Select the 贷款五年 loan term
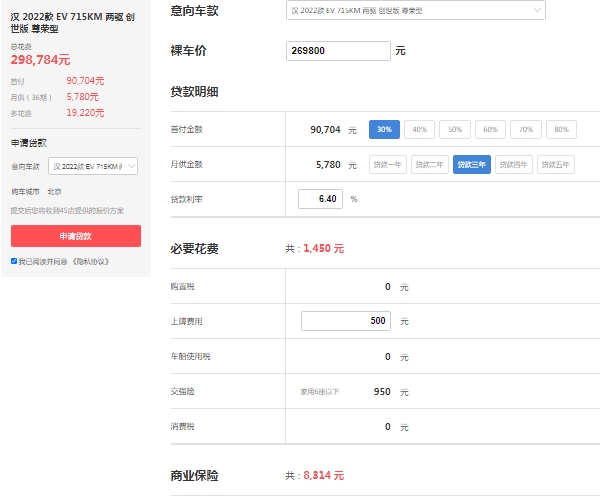This screenshot has height=497, width=600. (556, 164)
